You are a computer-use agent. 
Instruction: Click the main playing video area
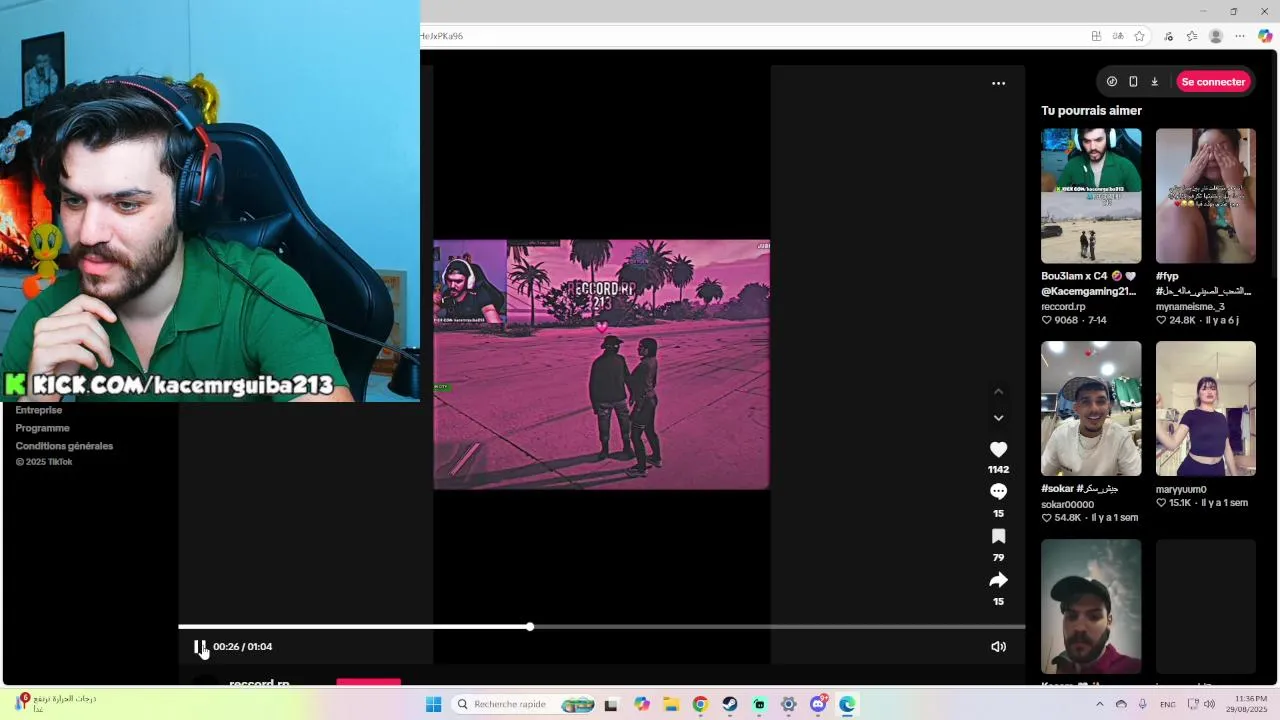[x=601, y=364]
